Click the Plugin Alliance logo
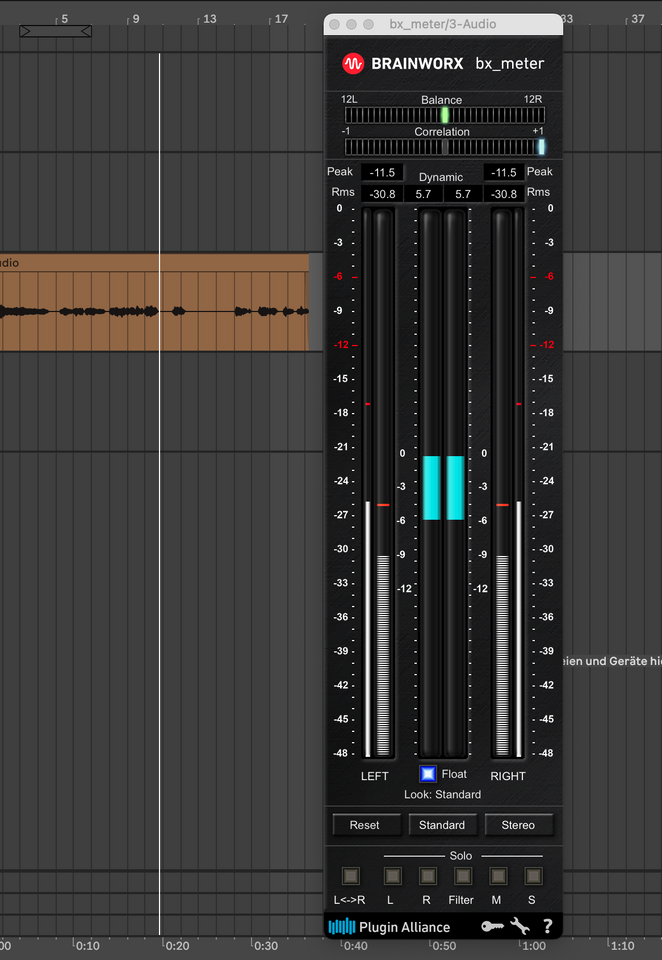Image resolution: width=662 pixels, height=960 pixels. tap(389, 926)
